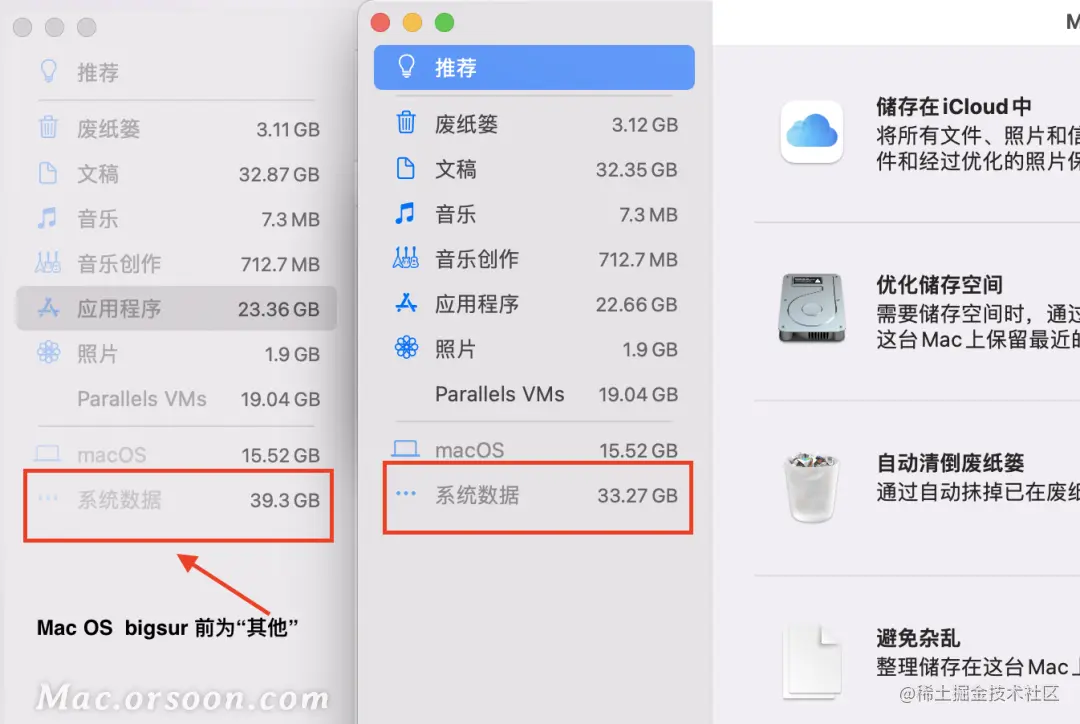Click the 储存在 iCloud 中 heading
This screenshot has height=724, width=1080.
click(953, 107)
